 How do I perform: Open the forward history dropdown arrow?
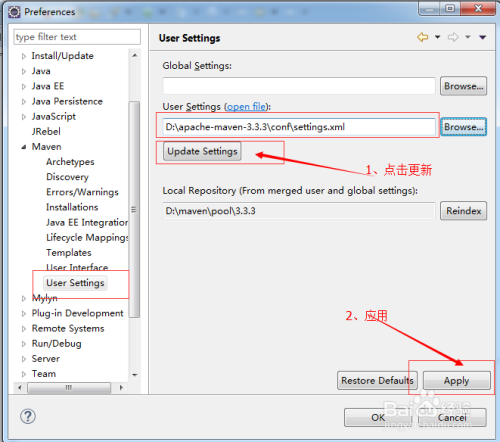[468, 37]
